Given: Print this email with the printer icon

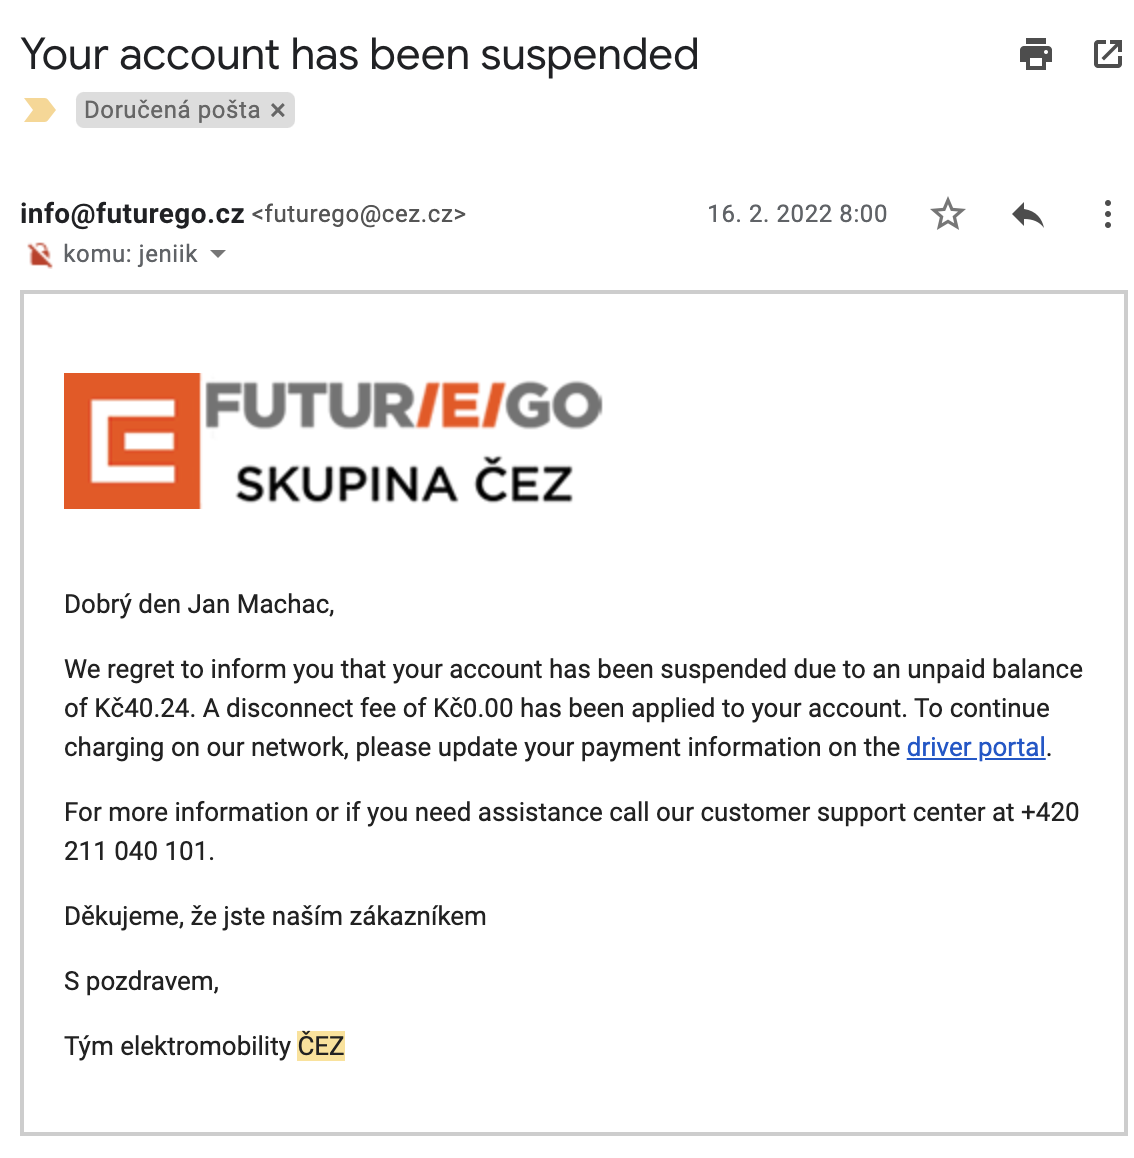Looking at the screenshot, I should click(1035, 54).
